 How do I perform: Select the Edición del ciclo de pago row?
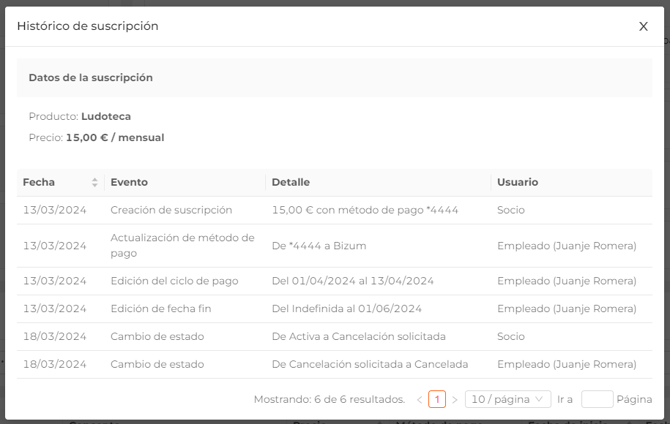click(x=174, y=281)
